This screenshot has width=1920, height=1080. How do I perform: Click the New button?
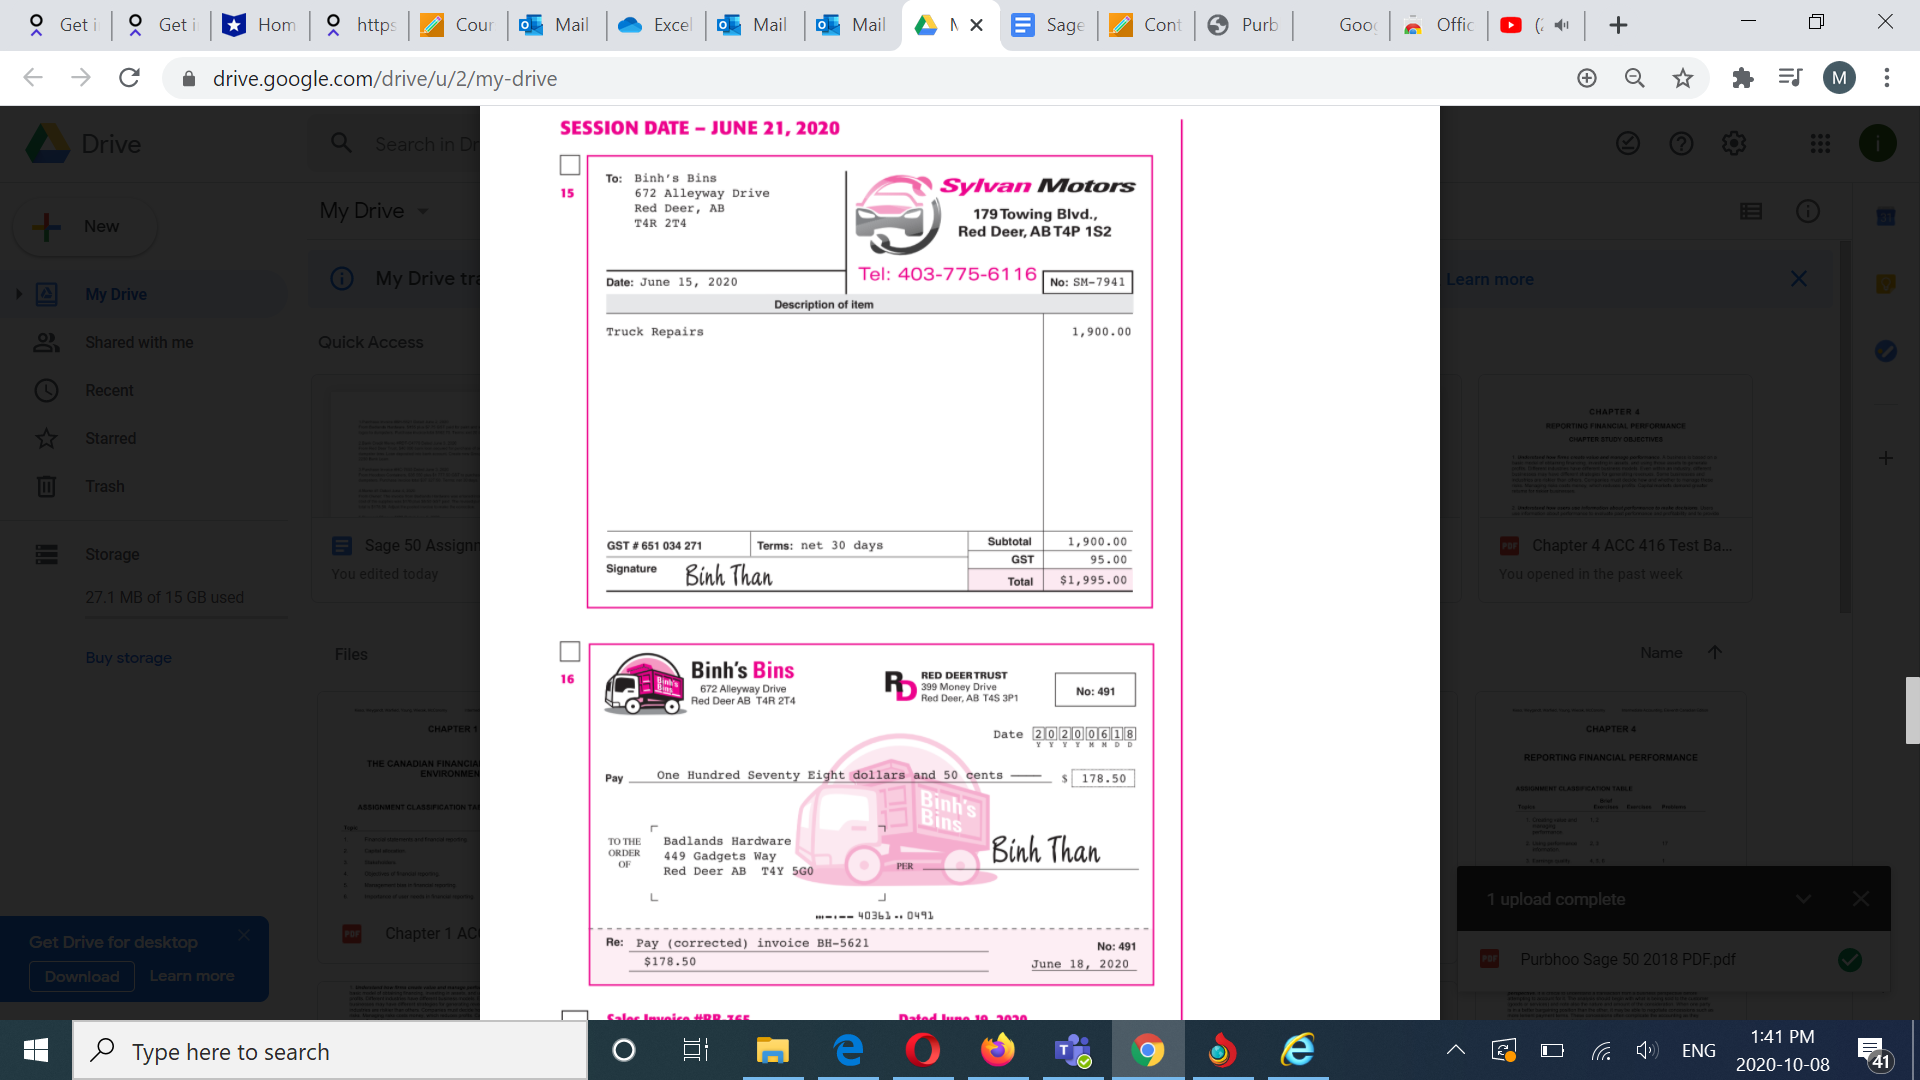pyautogui.click(x=84, y=227)
